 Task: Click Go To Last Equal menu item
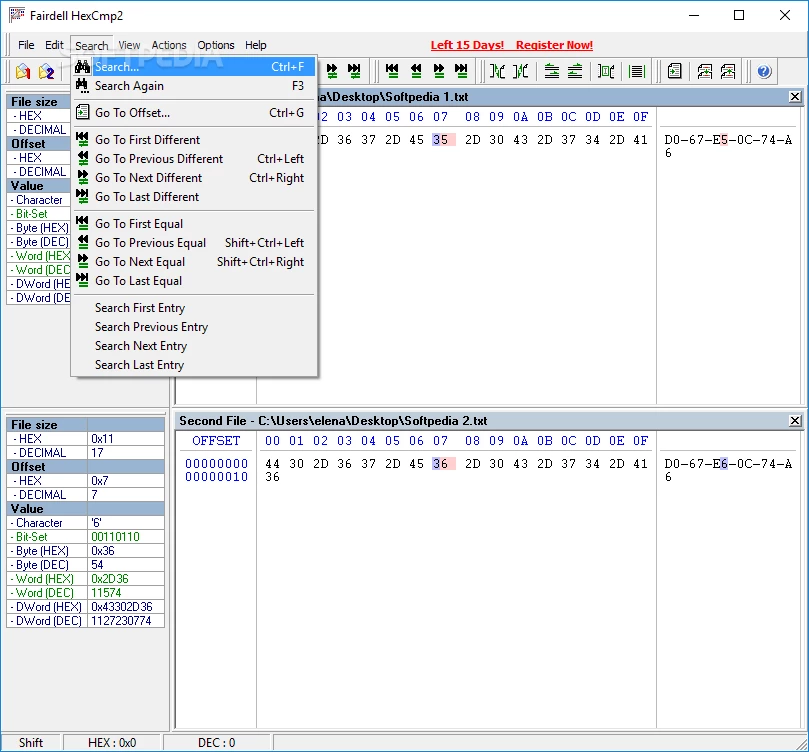pyautogui.click(x=139, y=281)
